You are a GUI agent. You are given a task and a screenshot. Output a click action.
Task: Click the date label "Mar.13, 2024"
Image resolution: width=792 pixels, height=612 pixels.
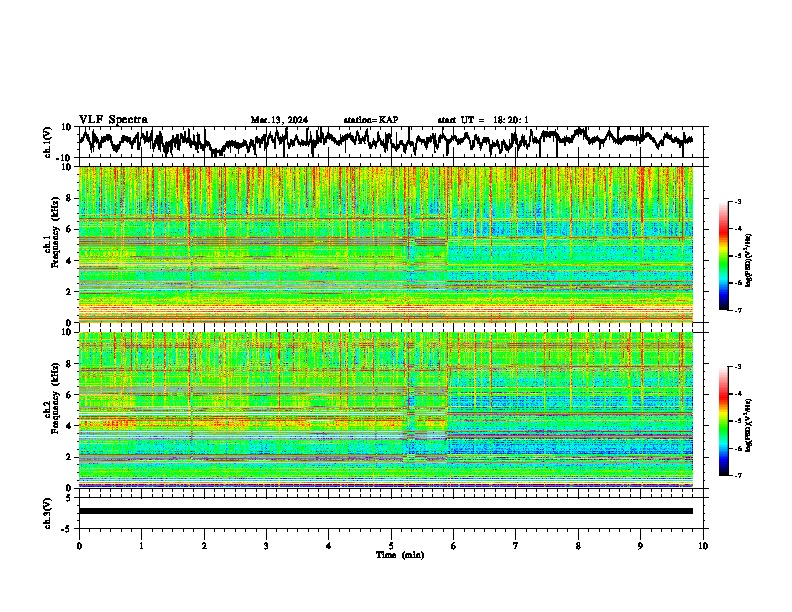point(279,120)
